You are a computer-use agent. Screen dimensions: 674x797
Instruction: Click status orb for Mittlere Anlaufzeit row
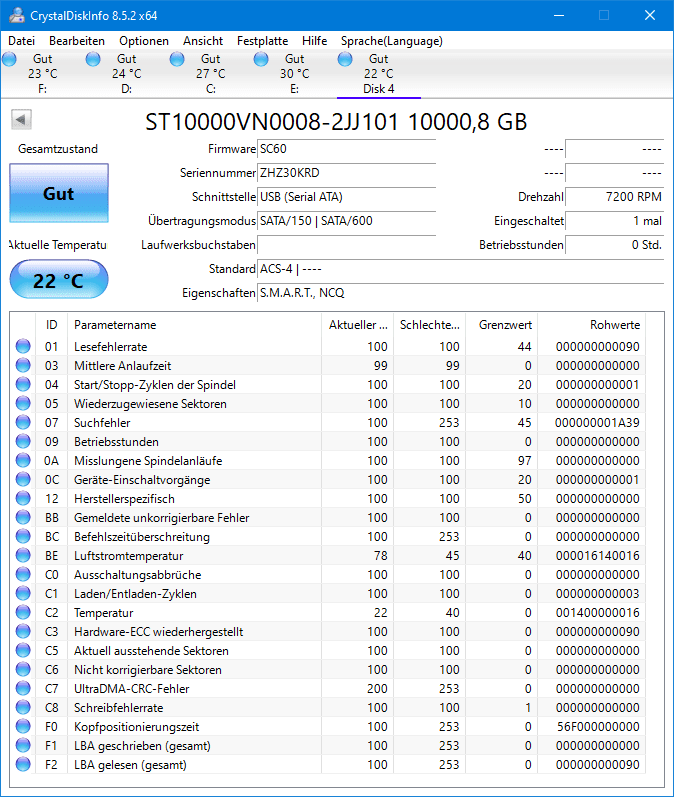(x=23, y=365)
